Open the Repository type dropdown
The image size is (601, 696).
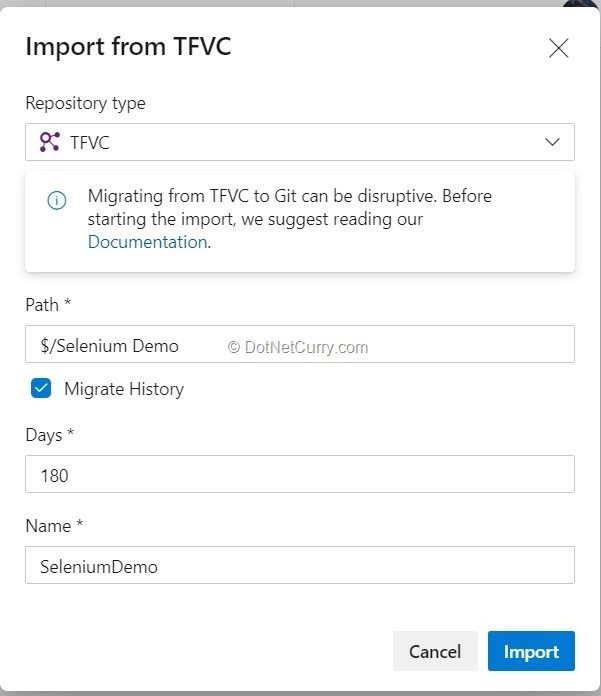point(300,142)
